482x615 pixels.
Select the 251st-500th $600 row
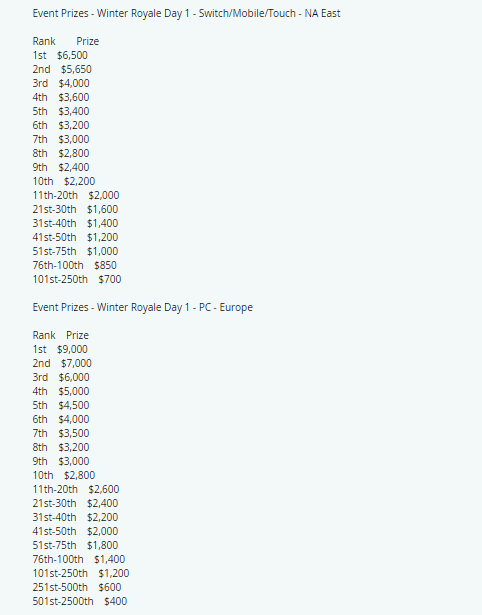pyautogui.click(x=77, y=587)
